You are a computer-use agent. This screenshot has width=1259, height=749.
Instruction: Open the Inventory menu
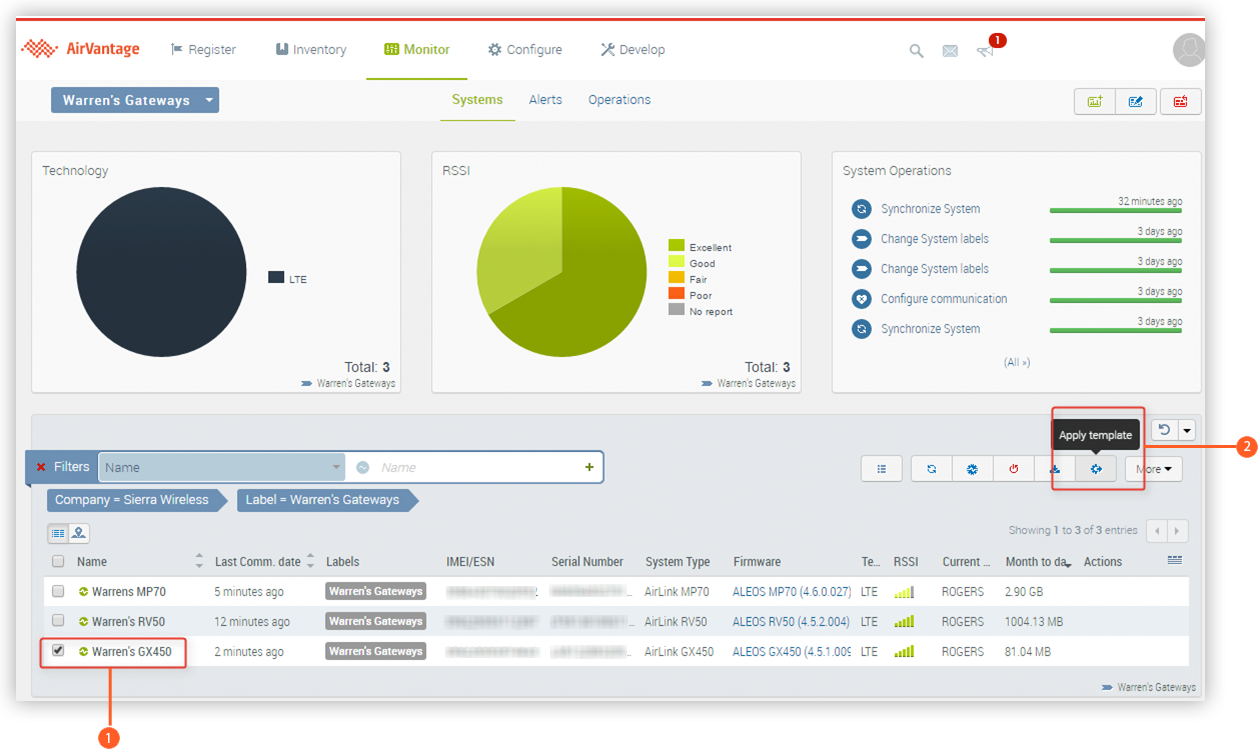click(311, 49)
